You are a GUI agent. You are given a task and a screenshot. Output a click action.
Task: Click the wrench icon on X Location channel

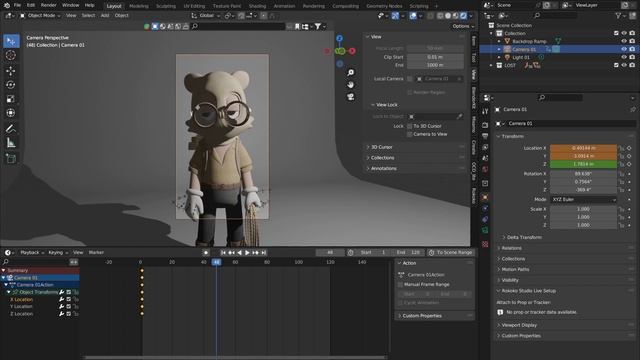[62, 299]
